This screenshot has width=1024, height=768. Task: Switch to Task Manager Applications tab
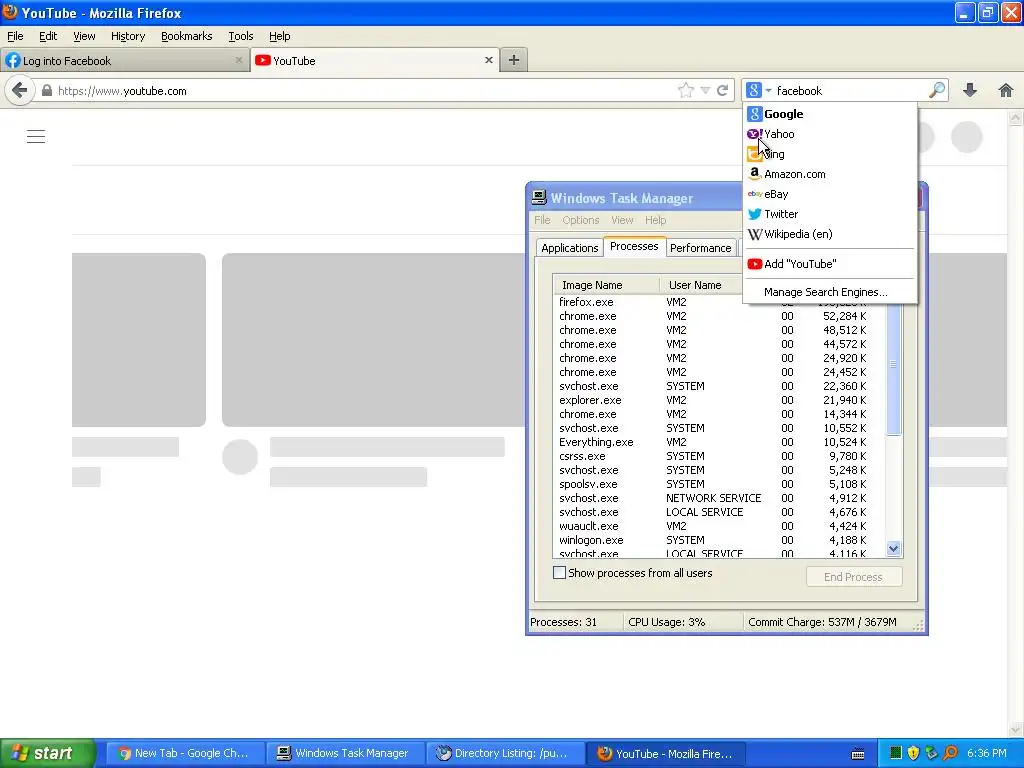click(569, 248)
